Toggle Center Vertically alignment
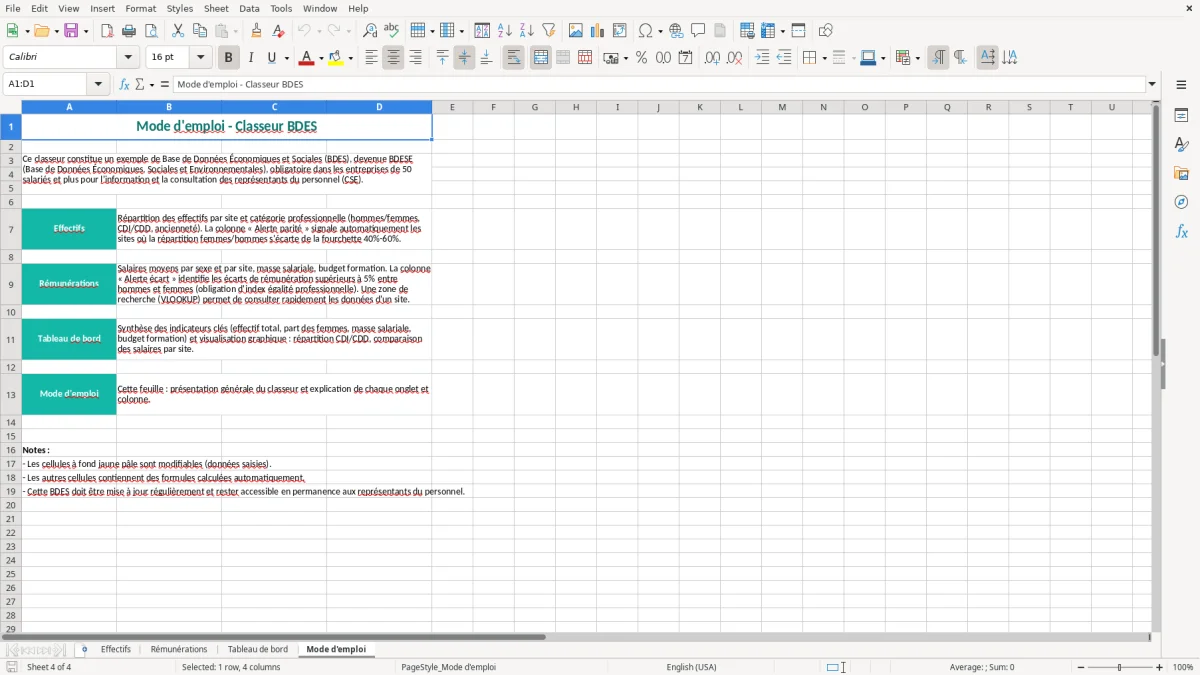 464,58
